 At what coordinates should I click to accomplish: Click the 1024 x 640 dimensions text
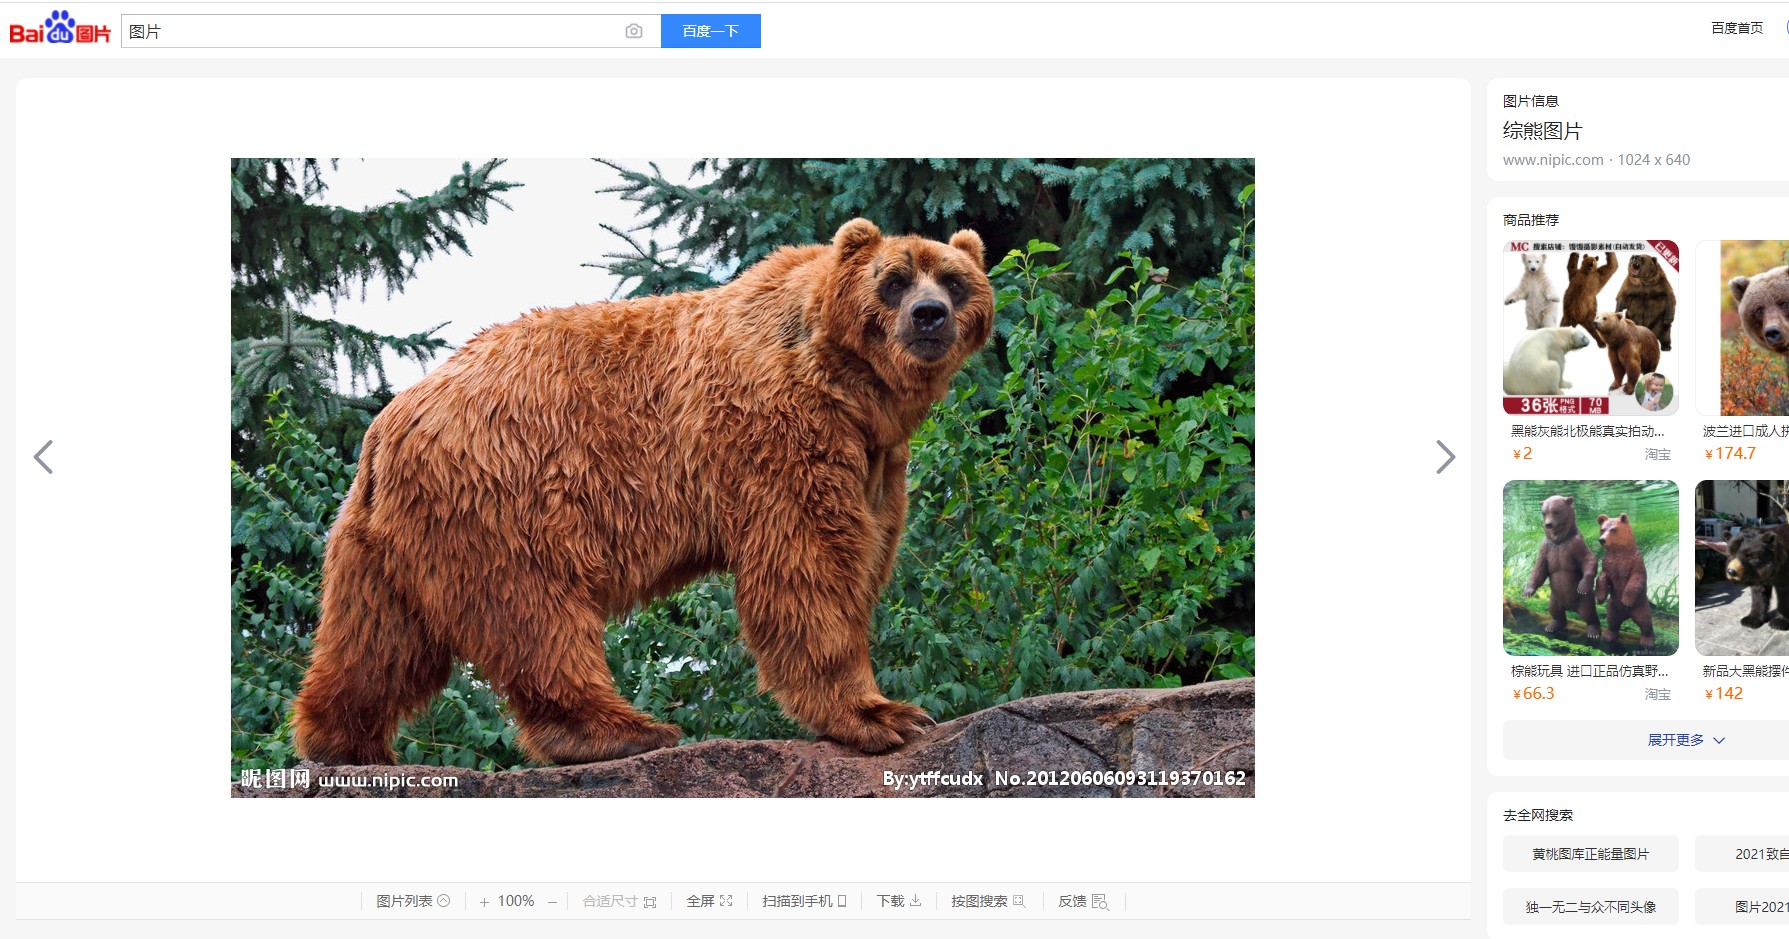click(x=1654, y=160)
